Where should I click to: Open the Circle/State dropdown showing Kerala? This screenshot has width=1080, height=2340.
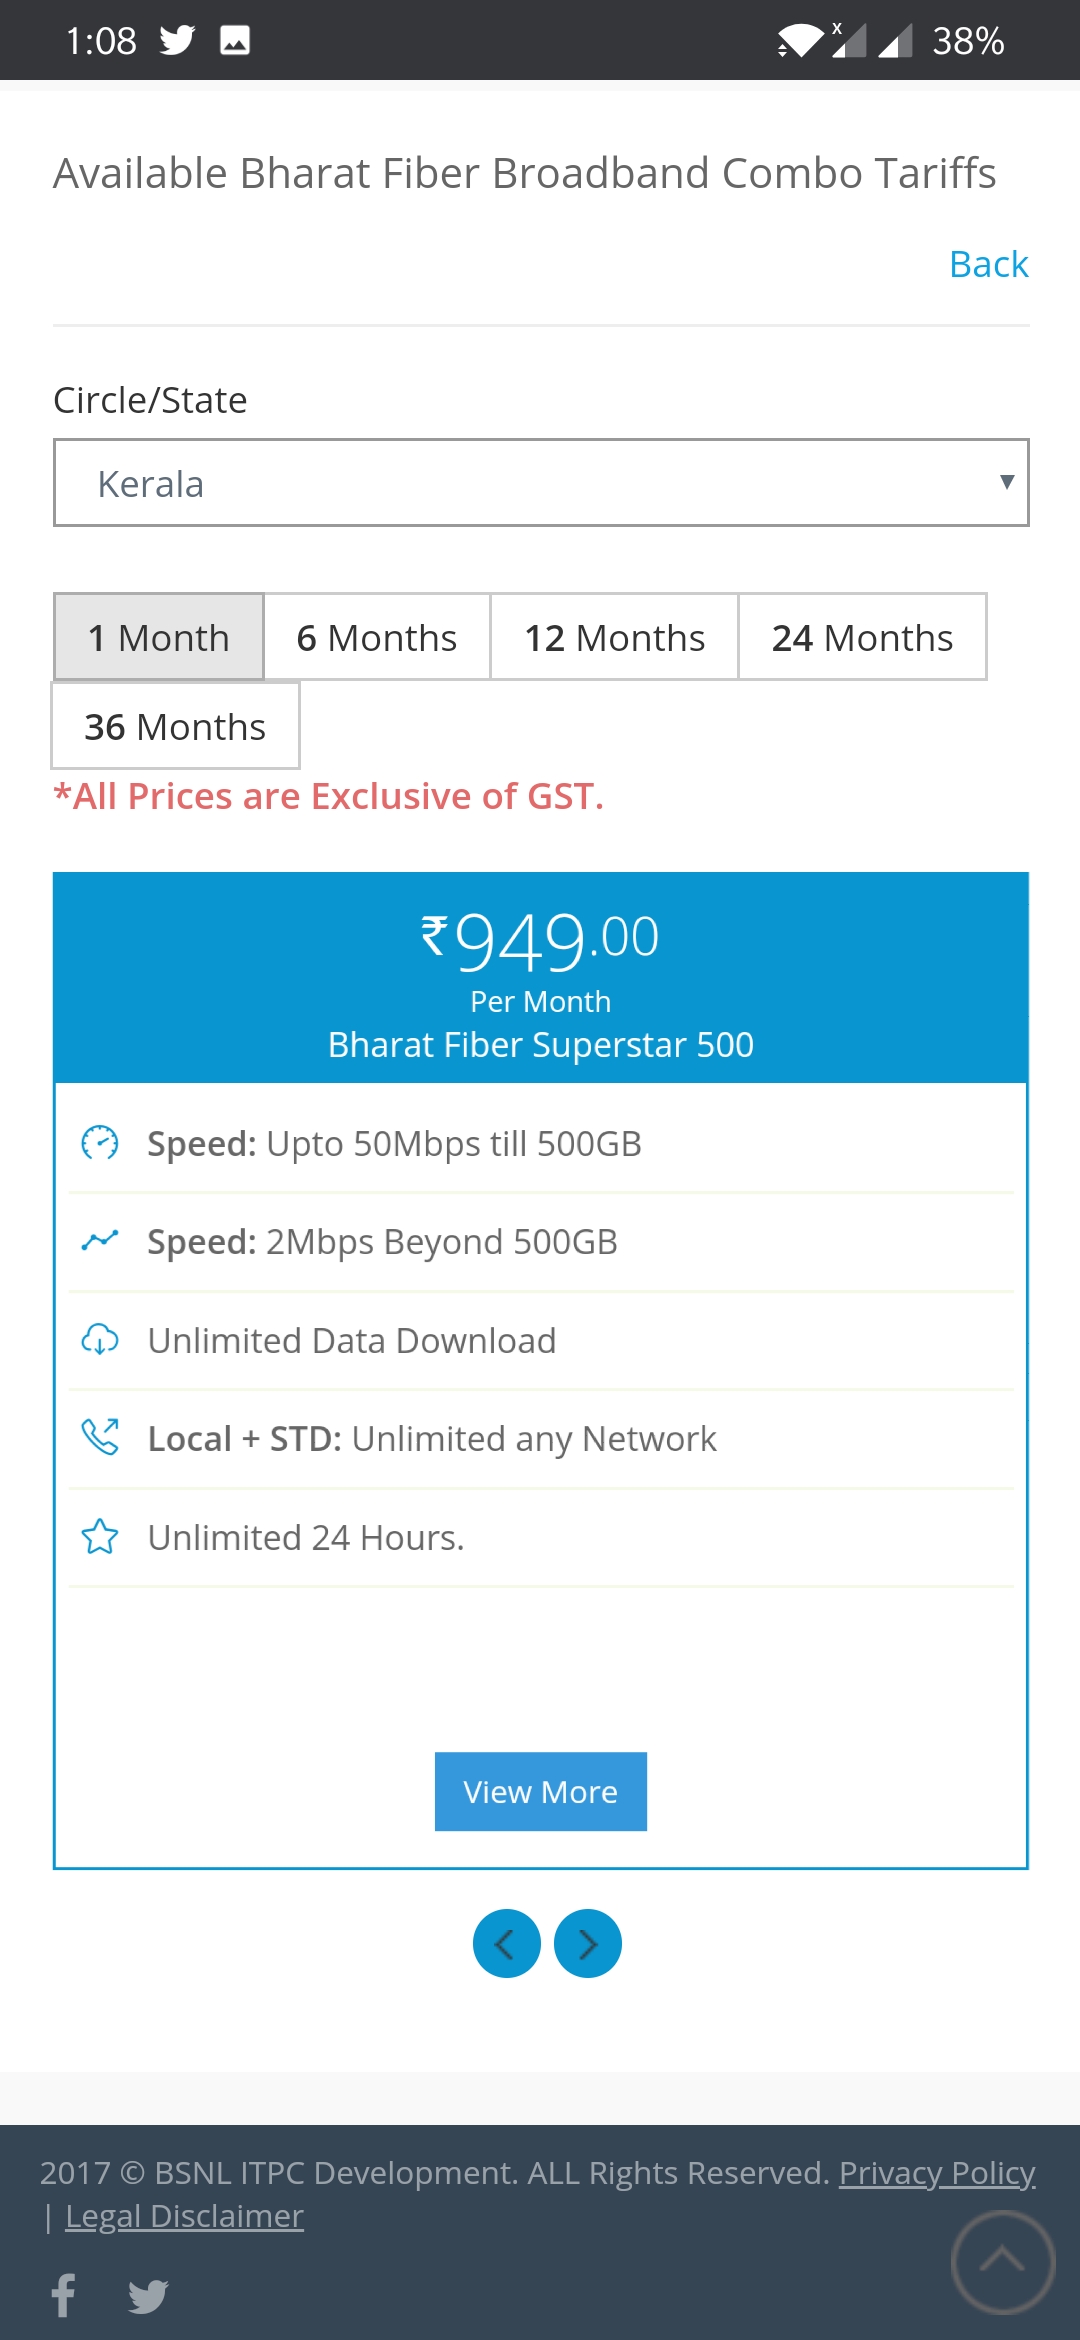pos(541,483)
